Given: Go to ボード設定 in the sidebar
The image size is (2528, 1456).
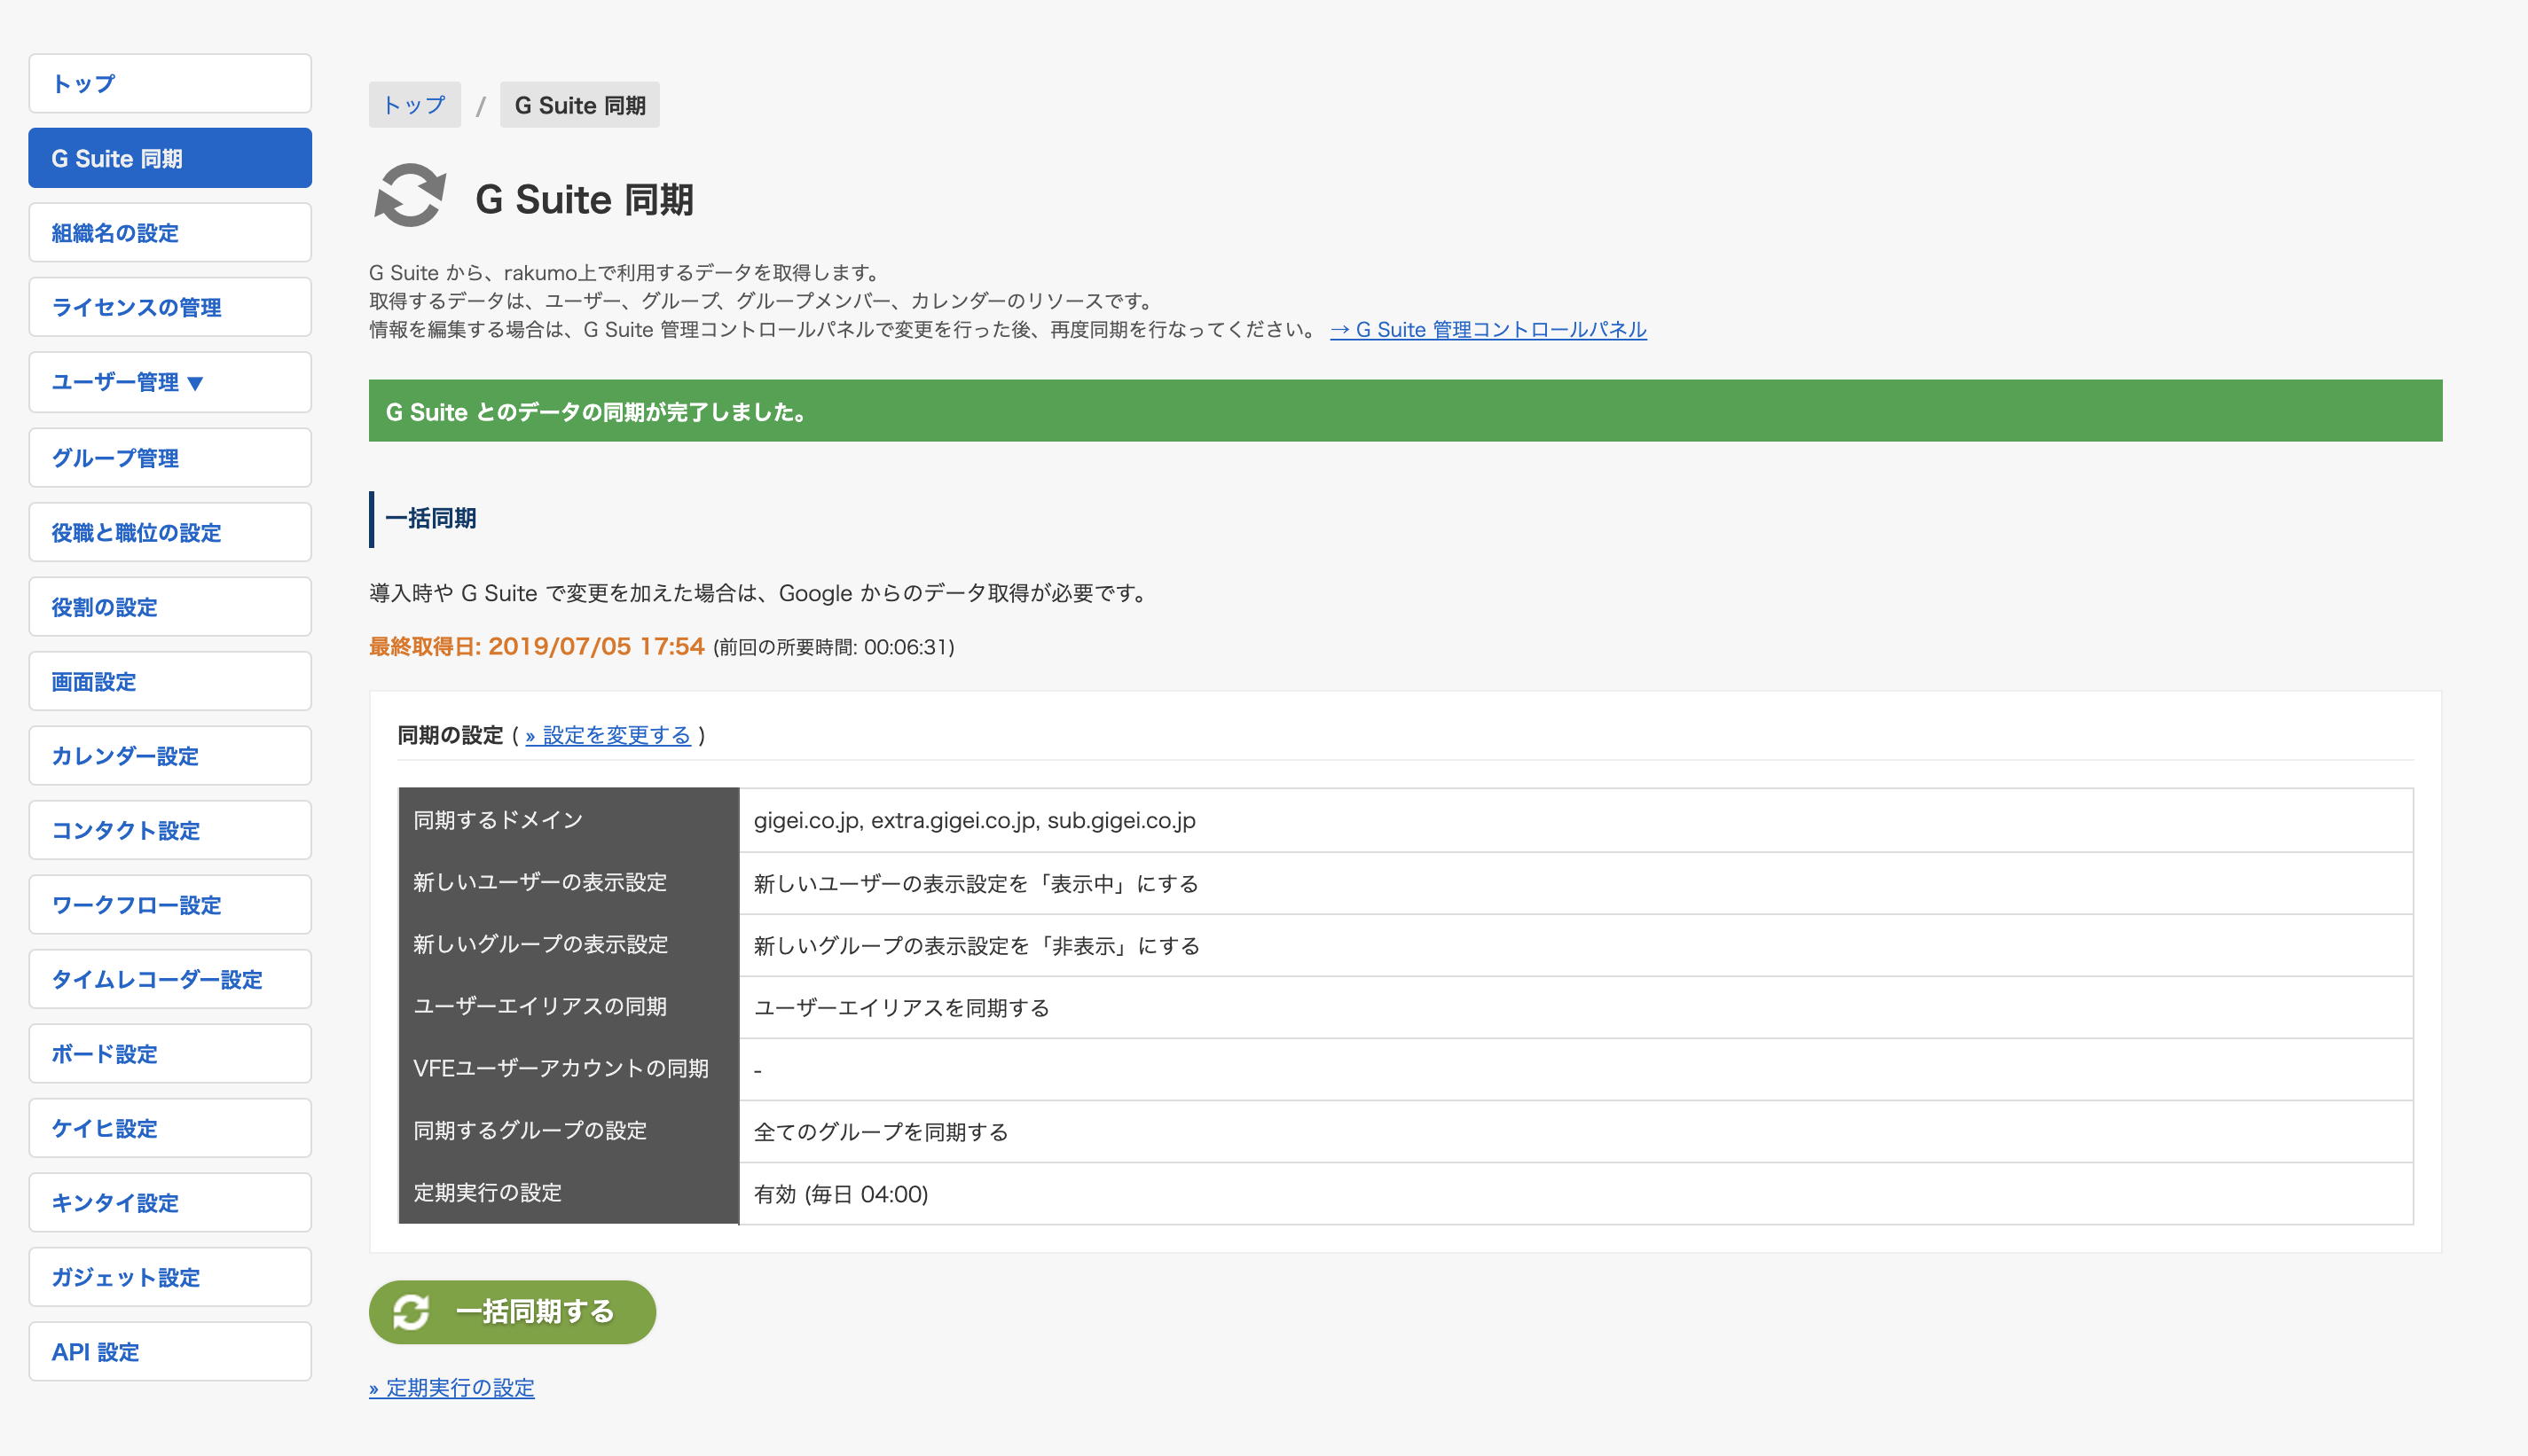Looking at the screenshot, I should click(170, 1054).
